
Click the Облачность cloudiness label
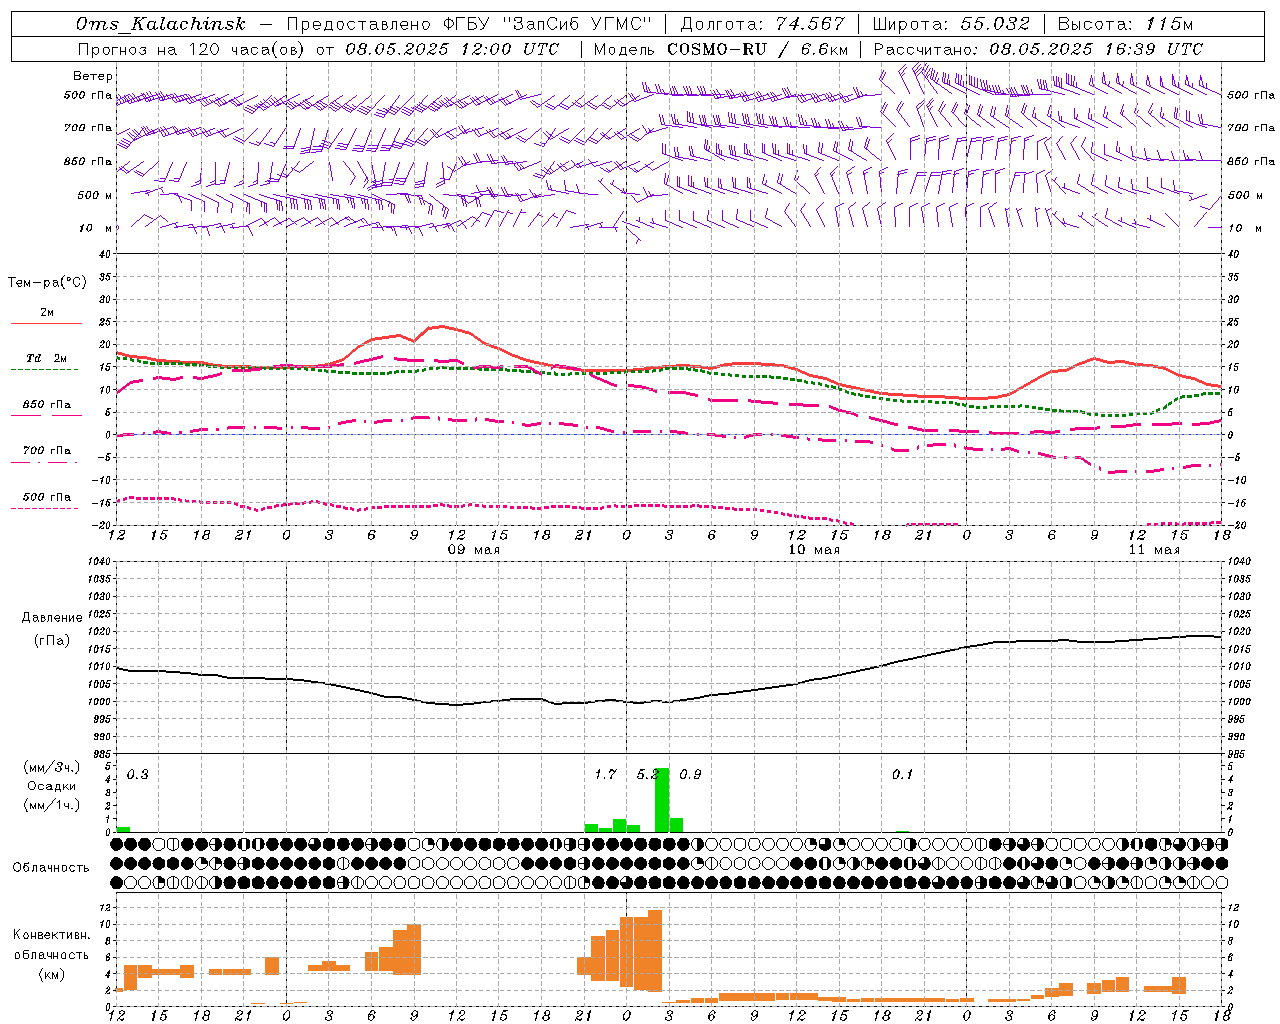(51, 868)
